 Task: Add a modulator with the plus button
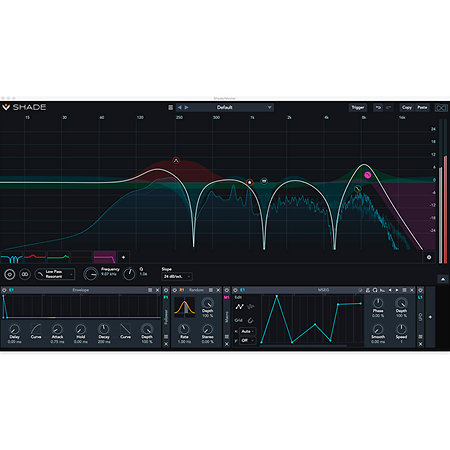[430, 317]
